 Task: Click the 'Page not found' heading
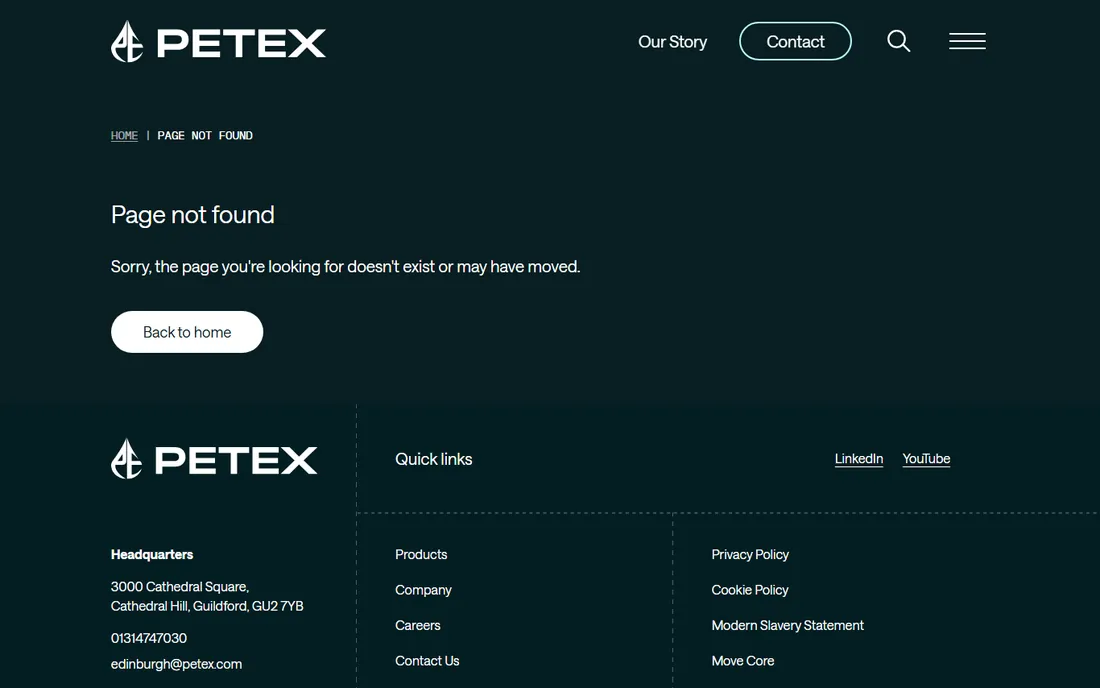(192, 215)
